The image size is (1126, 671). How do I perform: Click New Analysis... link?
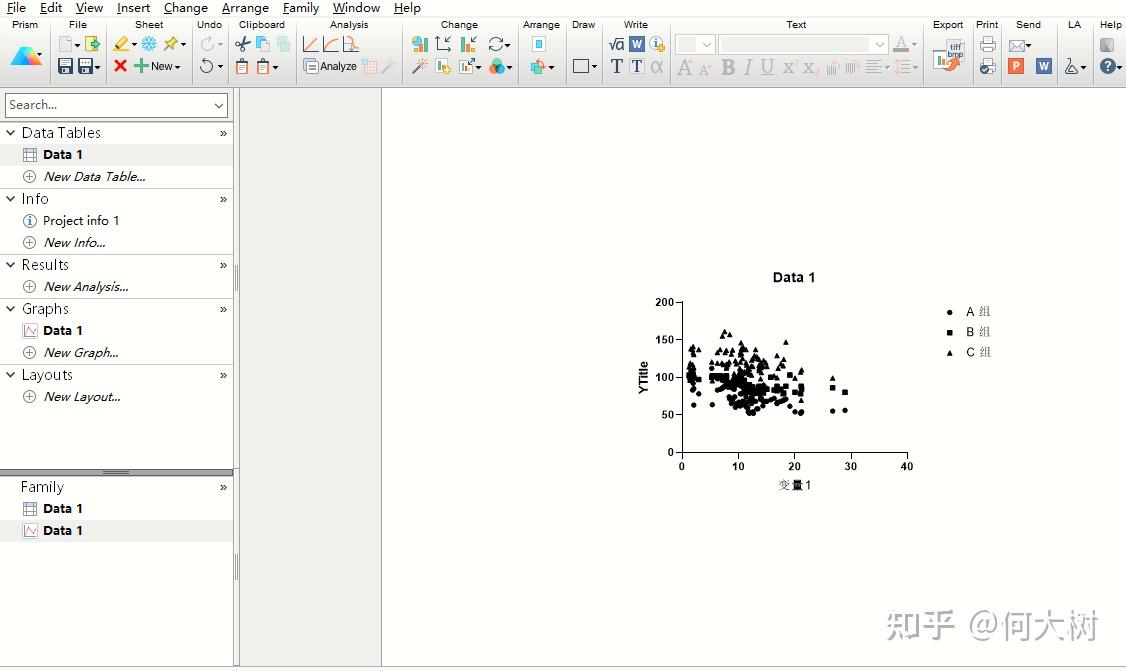[86, 287]
